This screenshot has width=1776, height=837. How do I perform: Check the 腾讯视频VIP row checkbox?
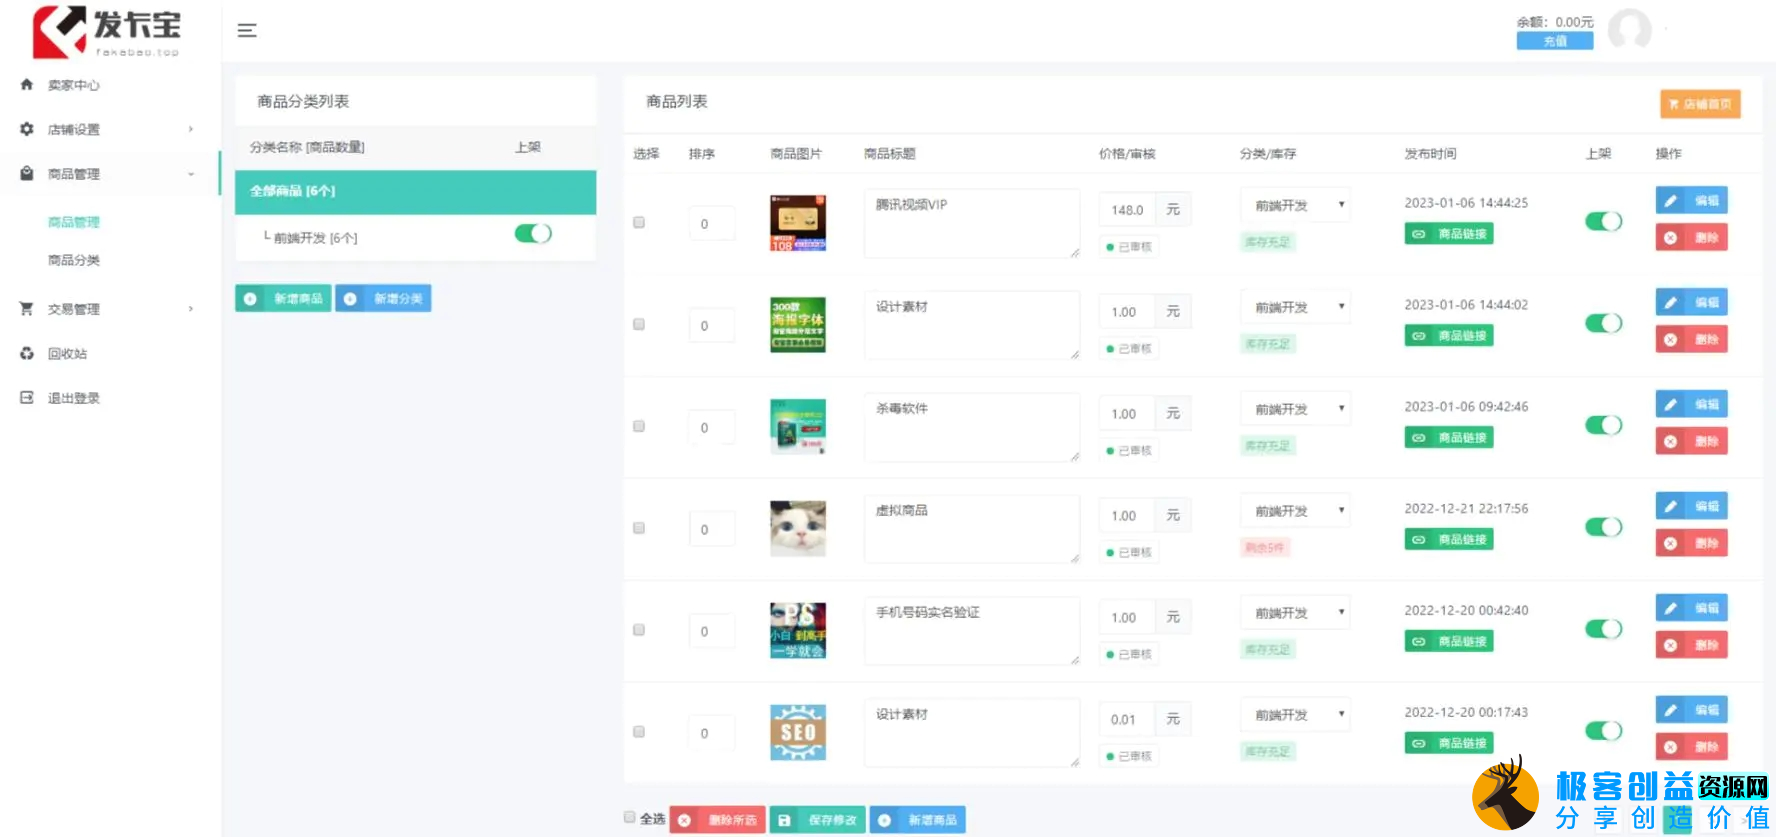(639, 222)
